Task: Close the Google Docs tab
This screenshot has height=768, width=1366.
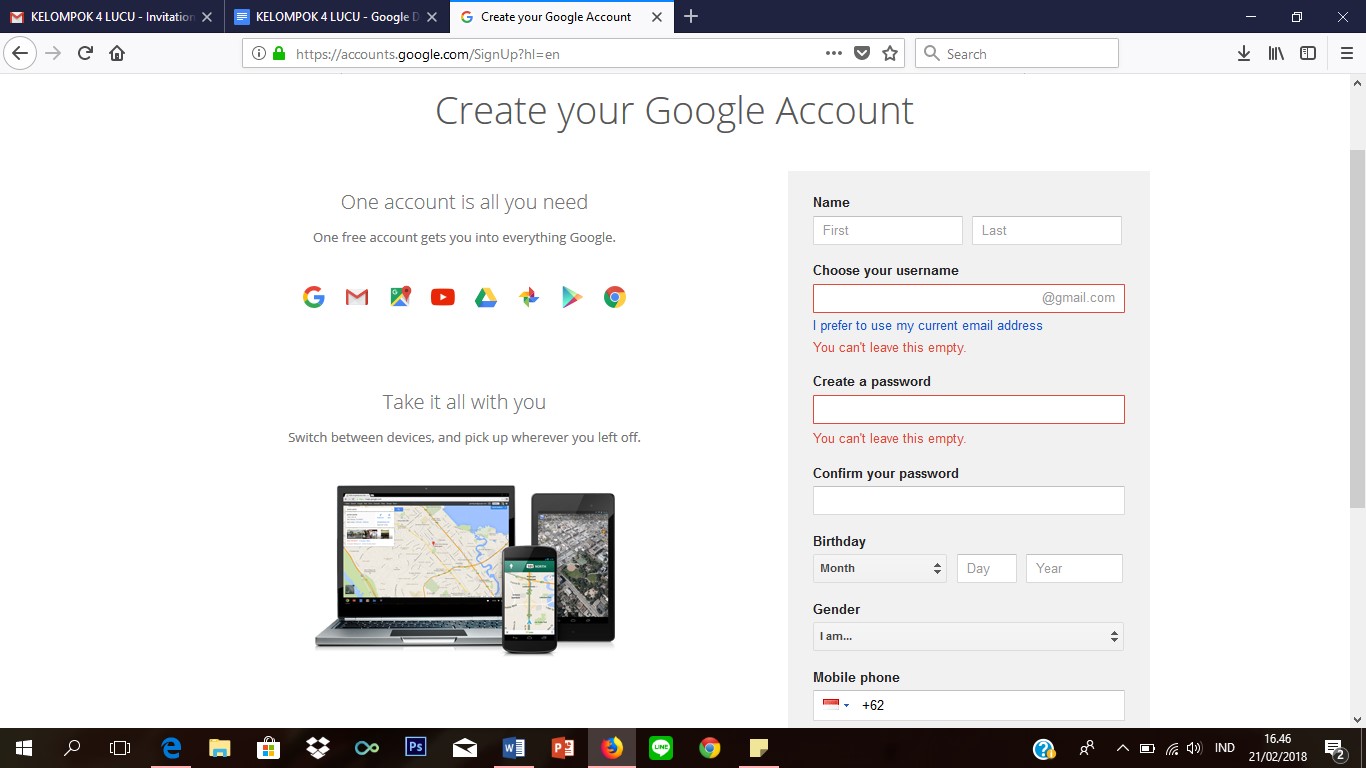Action: point(431,17)
